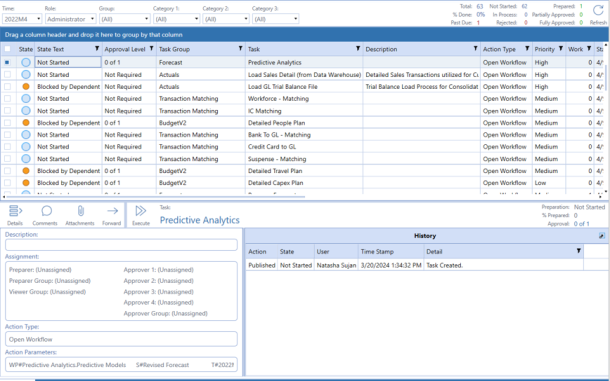610x381 pixels.
Task: Open the Attachments paperclip icon
Action: point(80,211)
